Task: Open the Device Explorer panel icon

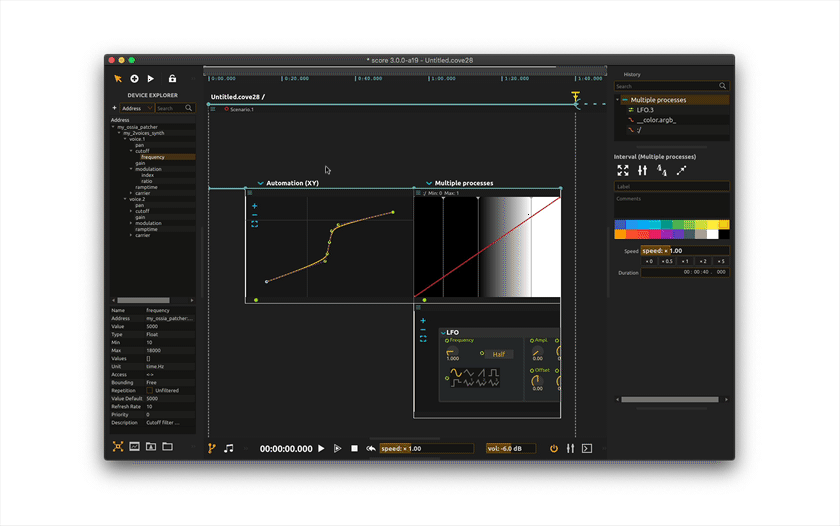Action: point(118,446)
